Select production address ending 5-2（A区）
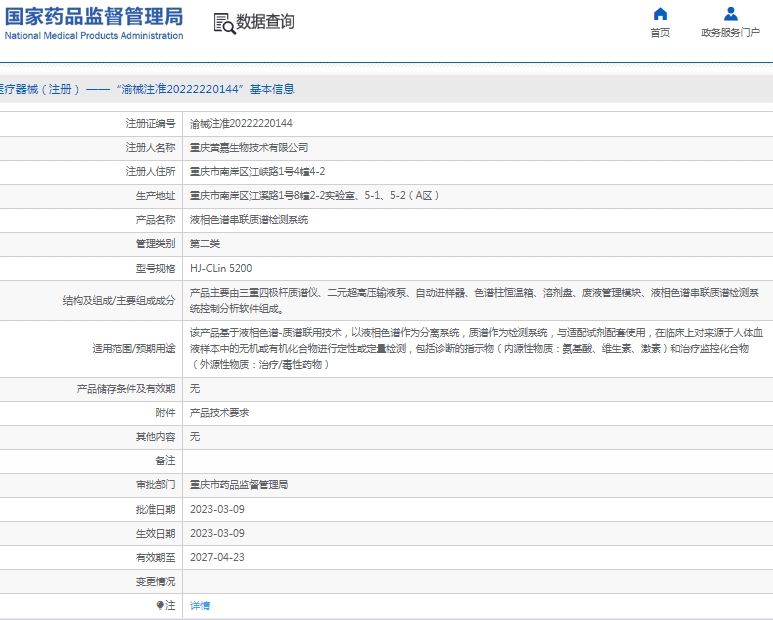This screenshot has width=773, height=620. (x=315, y=196)
